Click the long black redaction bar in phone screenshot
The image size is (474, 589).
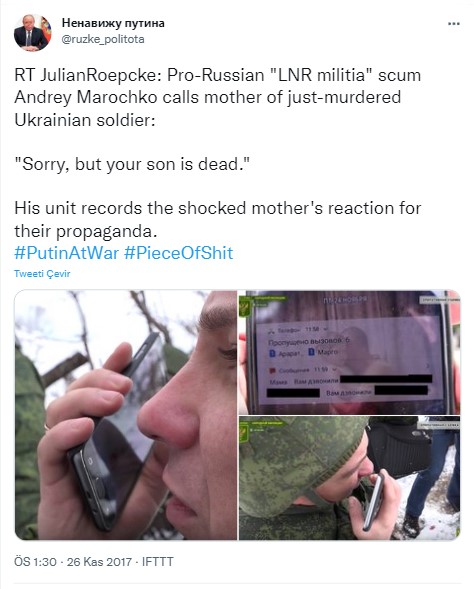click(x=385, y=379)
